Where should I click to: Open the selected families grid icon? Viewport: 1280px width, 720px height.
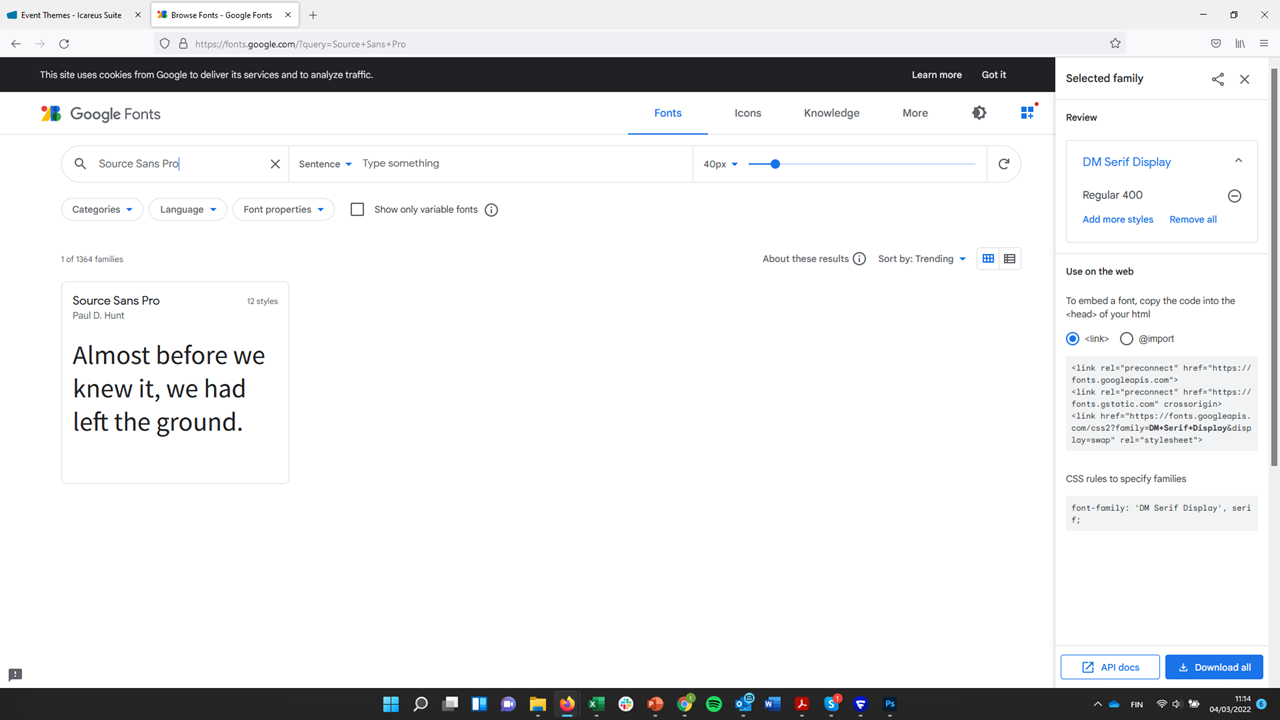(x=1027, y=113)
